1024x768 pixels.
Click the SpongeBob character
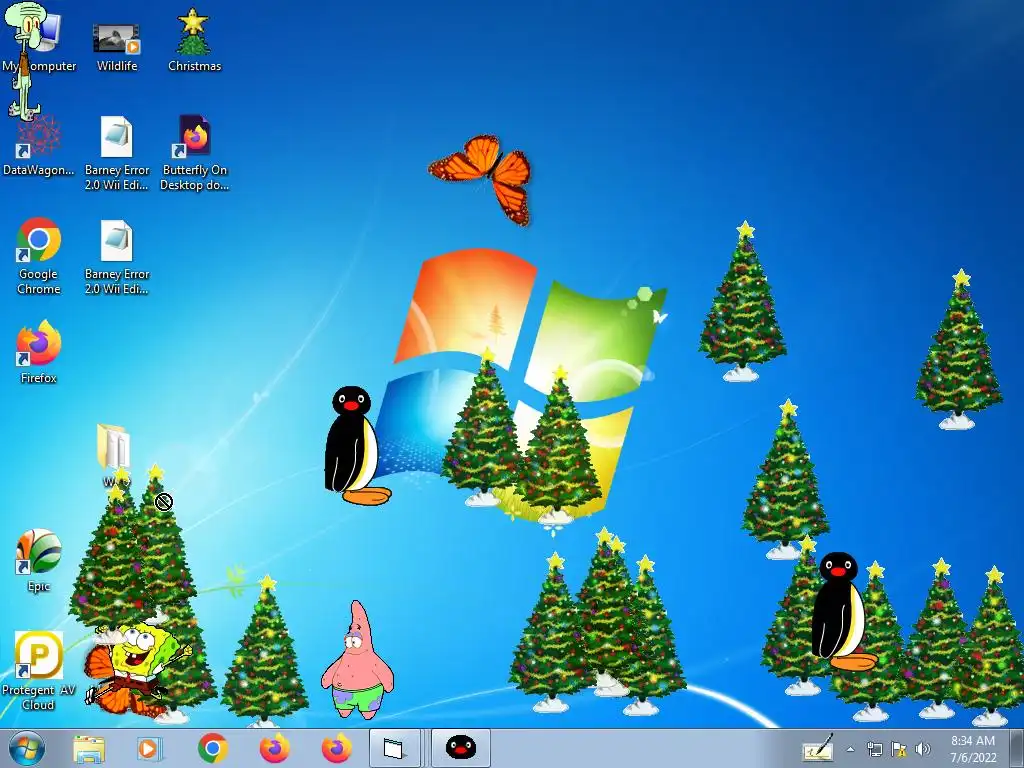138,661
